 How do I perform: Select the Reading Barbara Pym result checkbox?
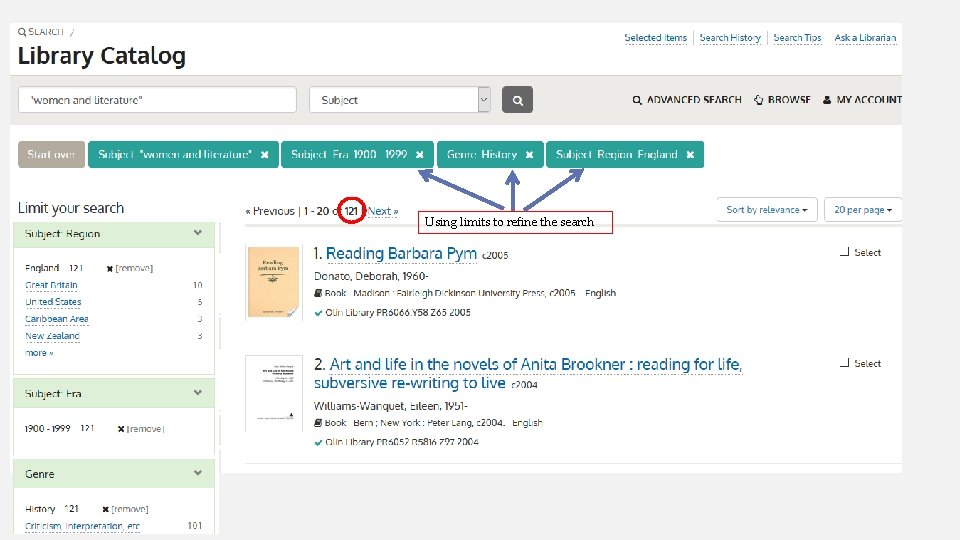pos(845,252)
